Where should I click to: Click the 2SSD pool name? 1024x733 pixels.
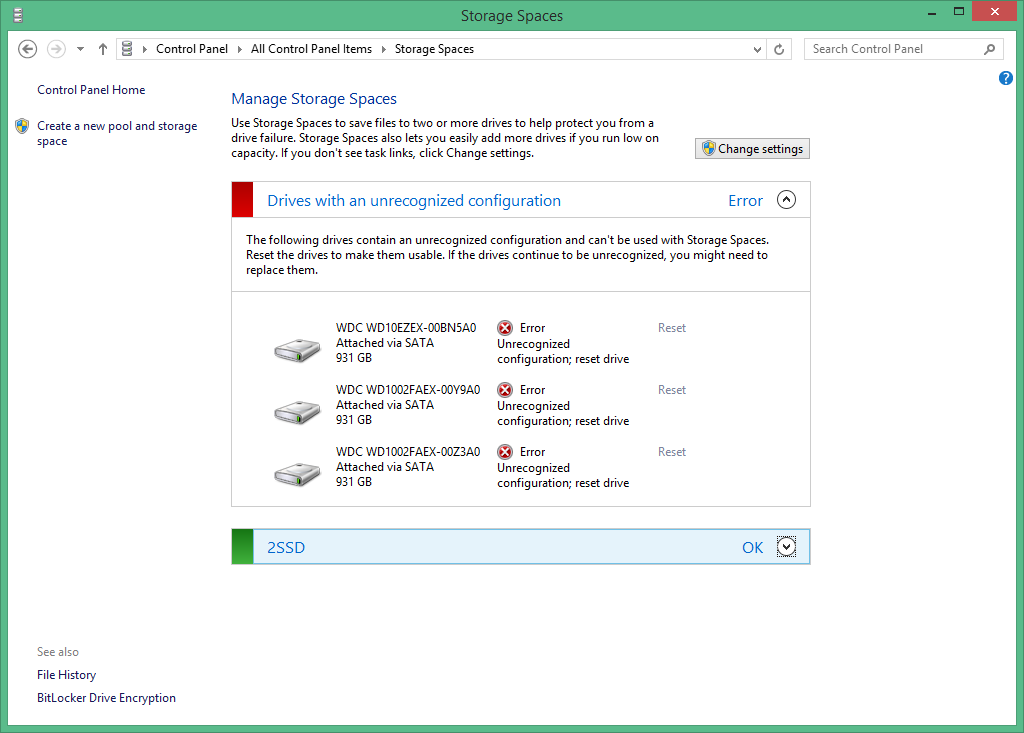pos(286,547)
